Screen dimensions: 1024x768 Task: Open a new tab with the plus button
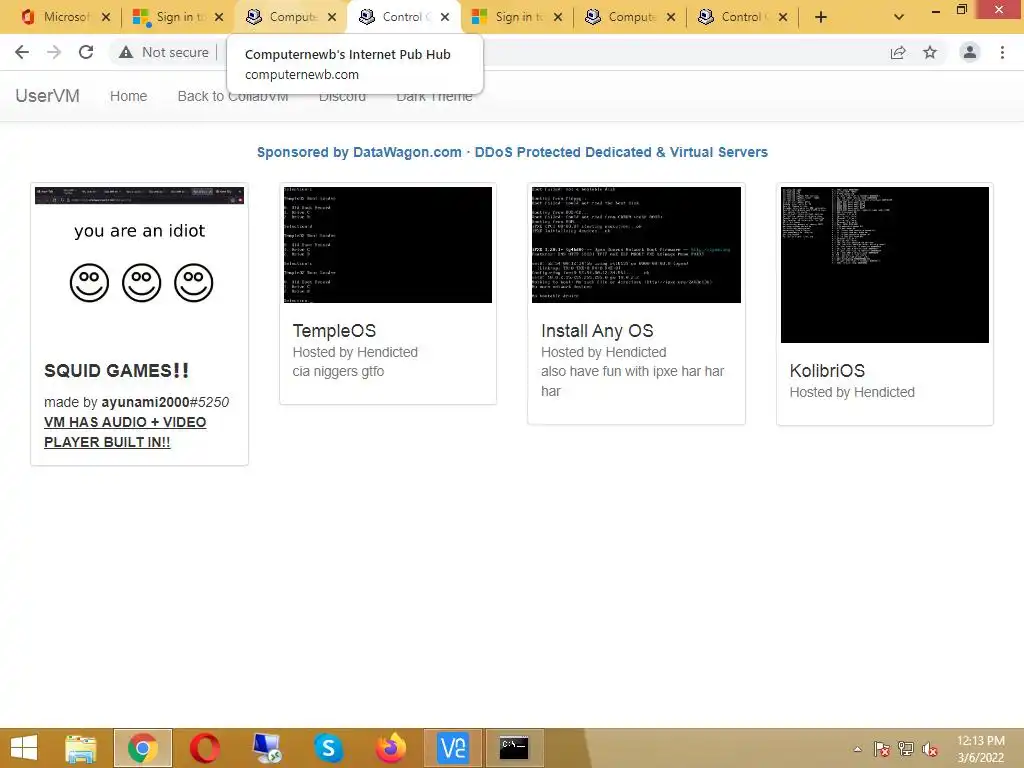821,17
